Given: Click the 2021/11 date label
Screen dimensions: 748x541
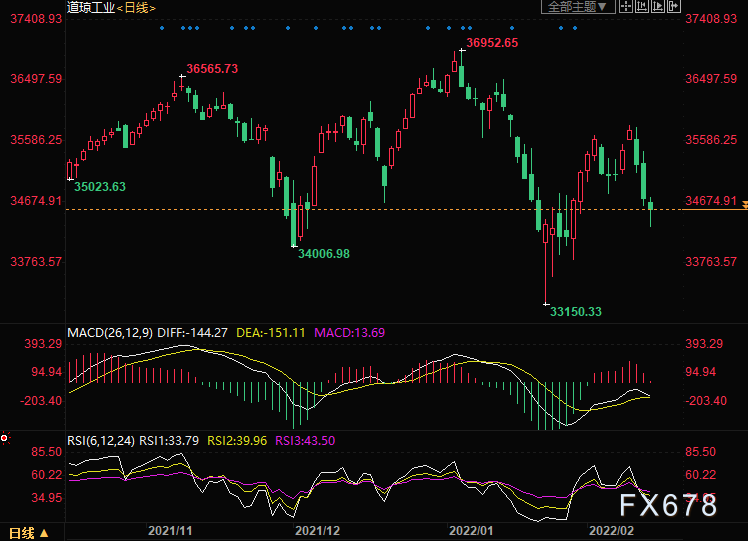Looking at the screenshot, I should 170,531.
